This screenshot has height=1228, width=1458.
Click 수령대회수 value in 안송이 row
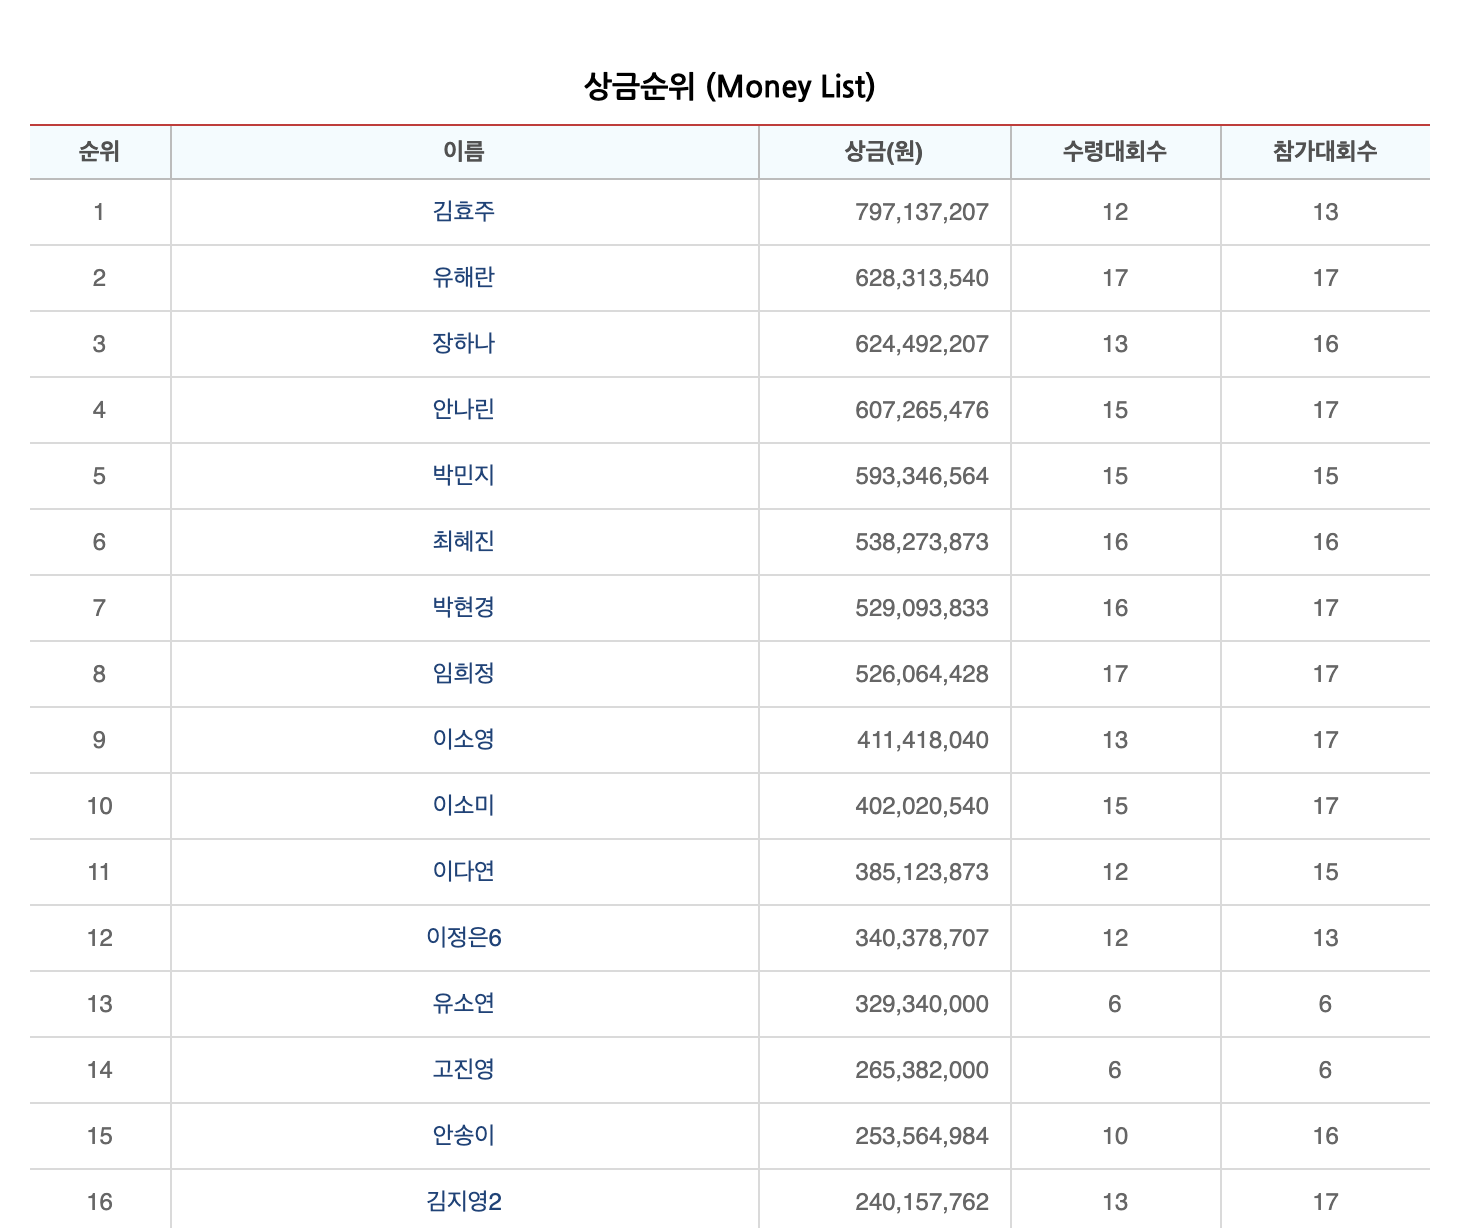point(1115,1136)
